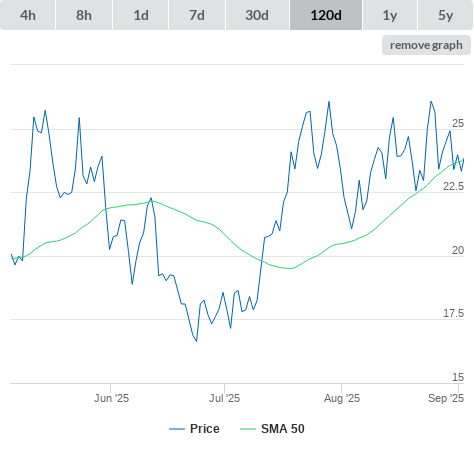The height and width of the screenshot is (455, 474).
Task: Open the 5y time range
Action: (445, 15)
